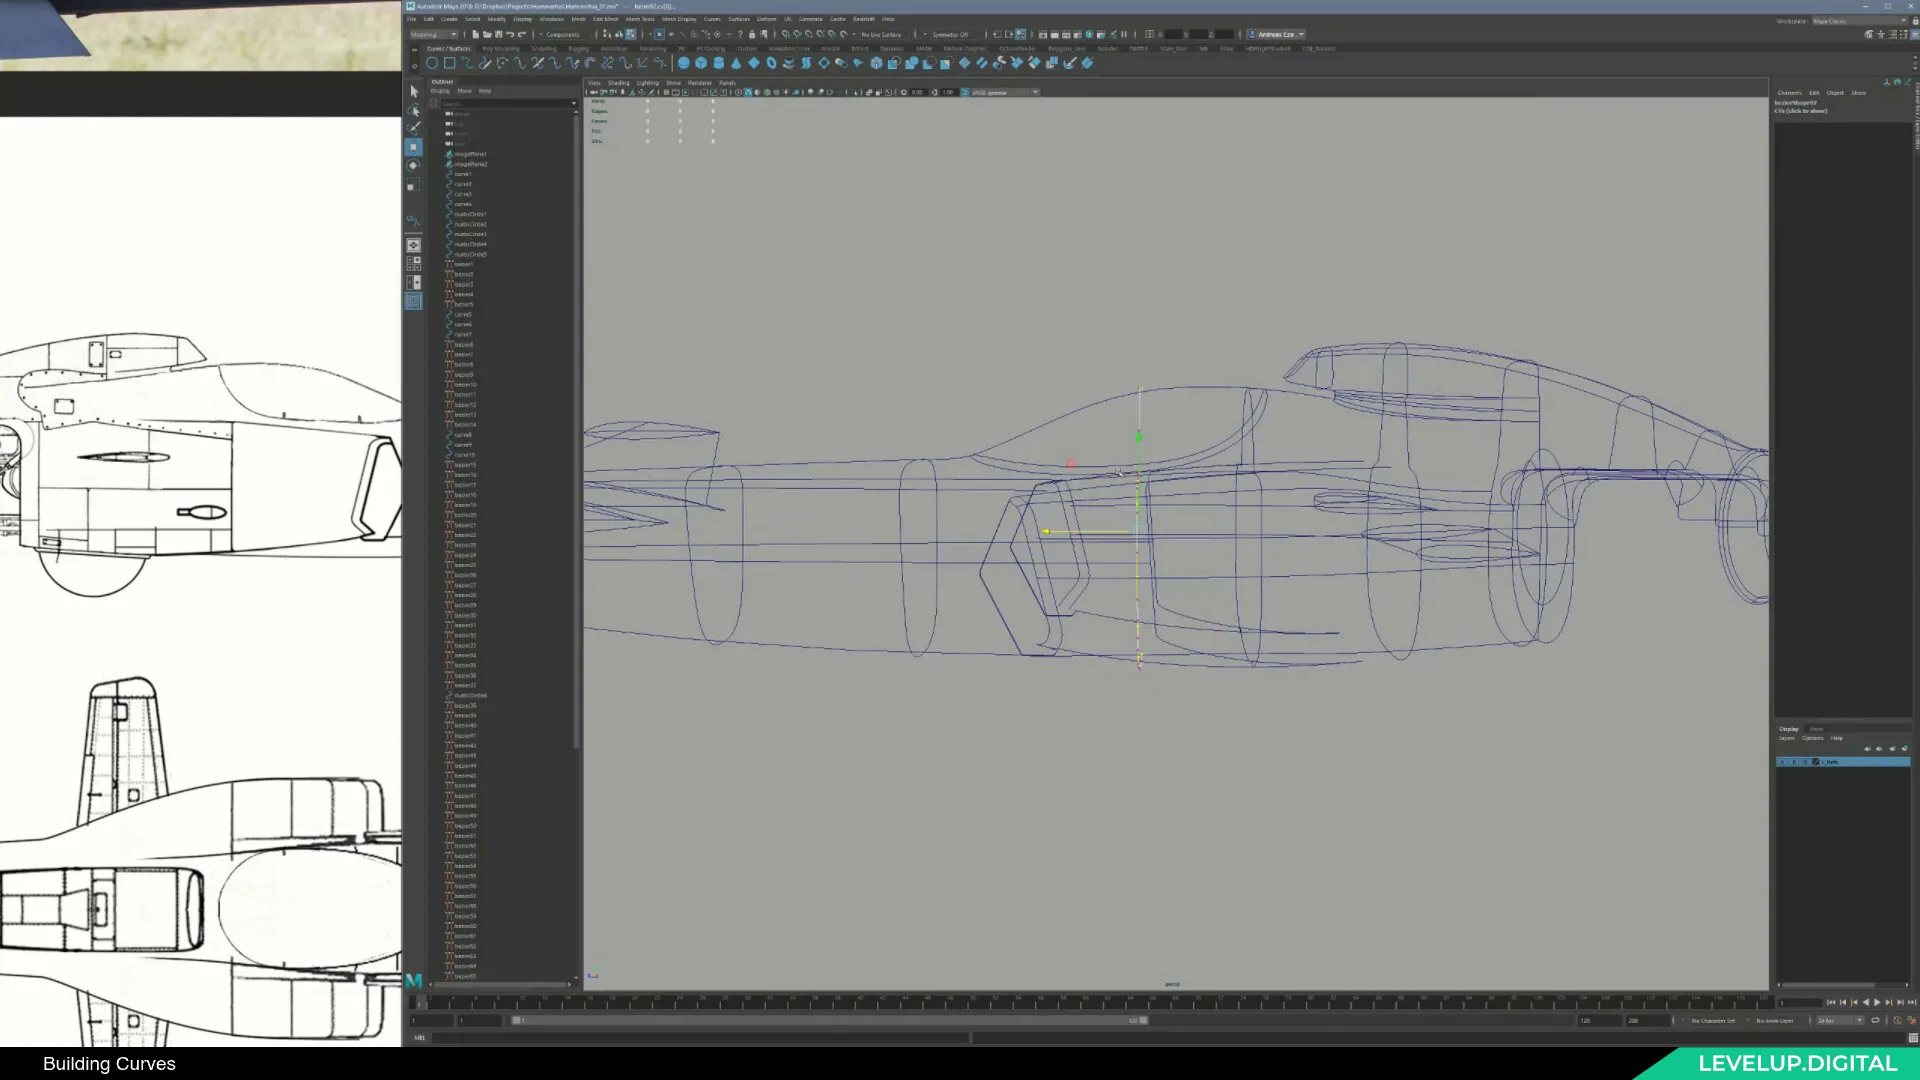
Task: Select the polygon cube icon on the shelf
Action: tap(700, 63)
